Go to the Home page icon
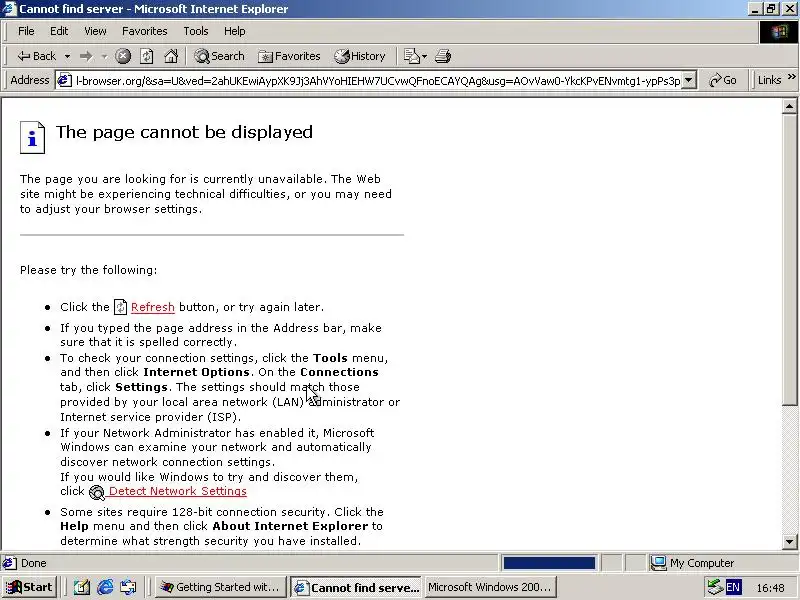The height and width of the screenshot is (600, 800). click(171, 56)
